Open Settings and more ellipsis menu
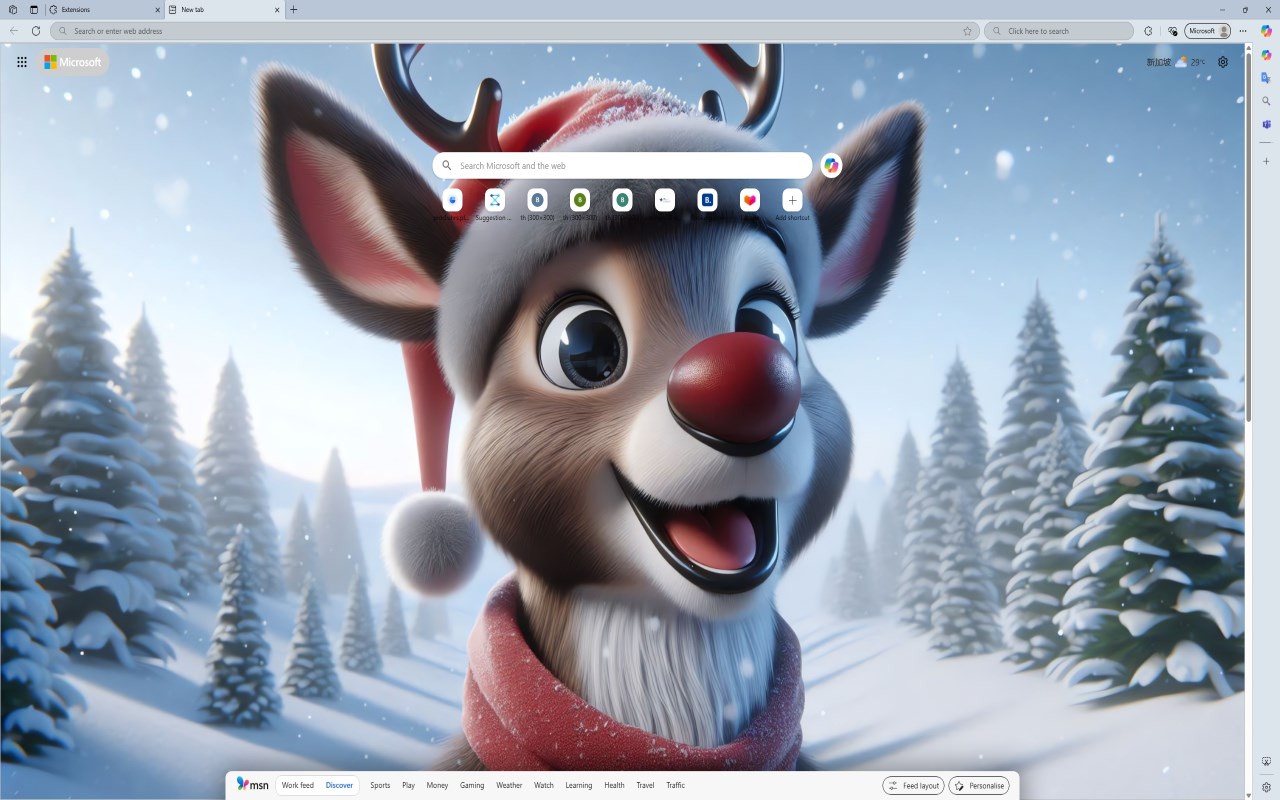Viewport: 1280px width, 800px height. 1243,31
